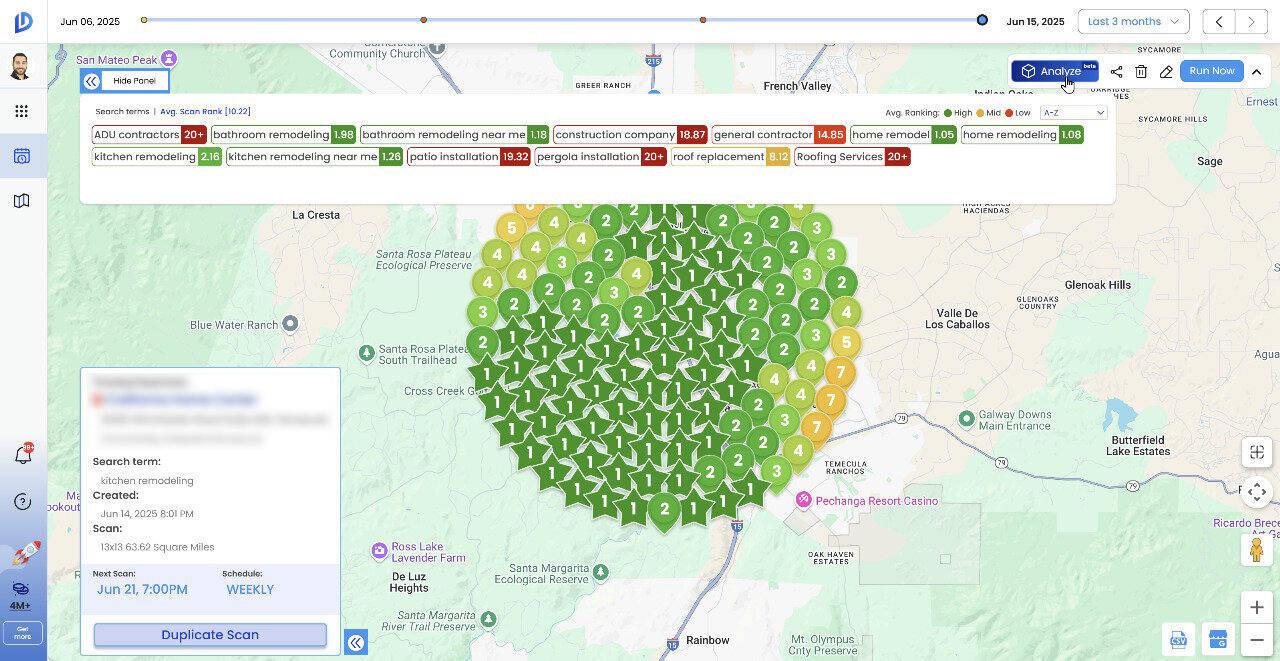Expand the A-Z sort dropdown
Image resolution: width=1280 pixels, height=661 pixels.
1073,113
